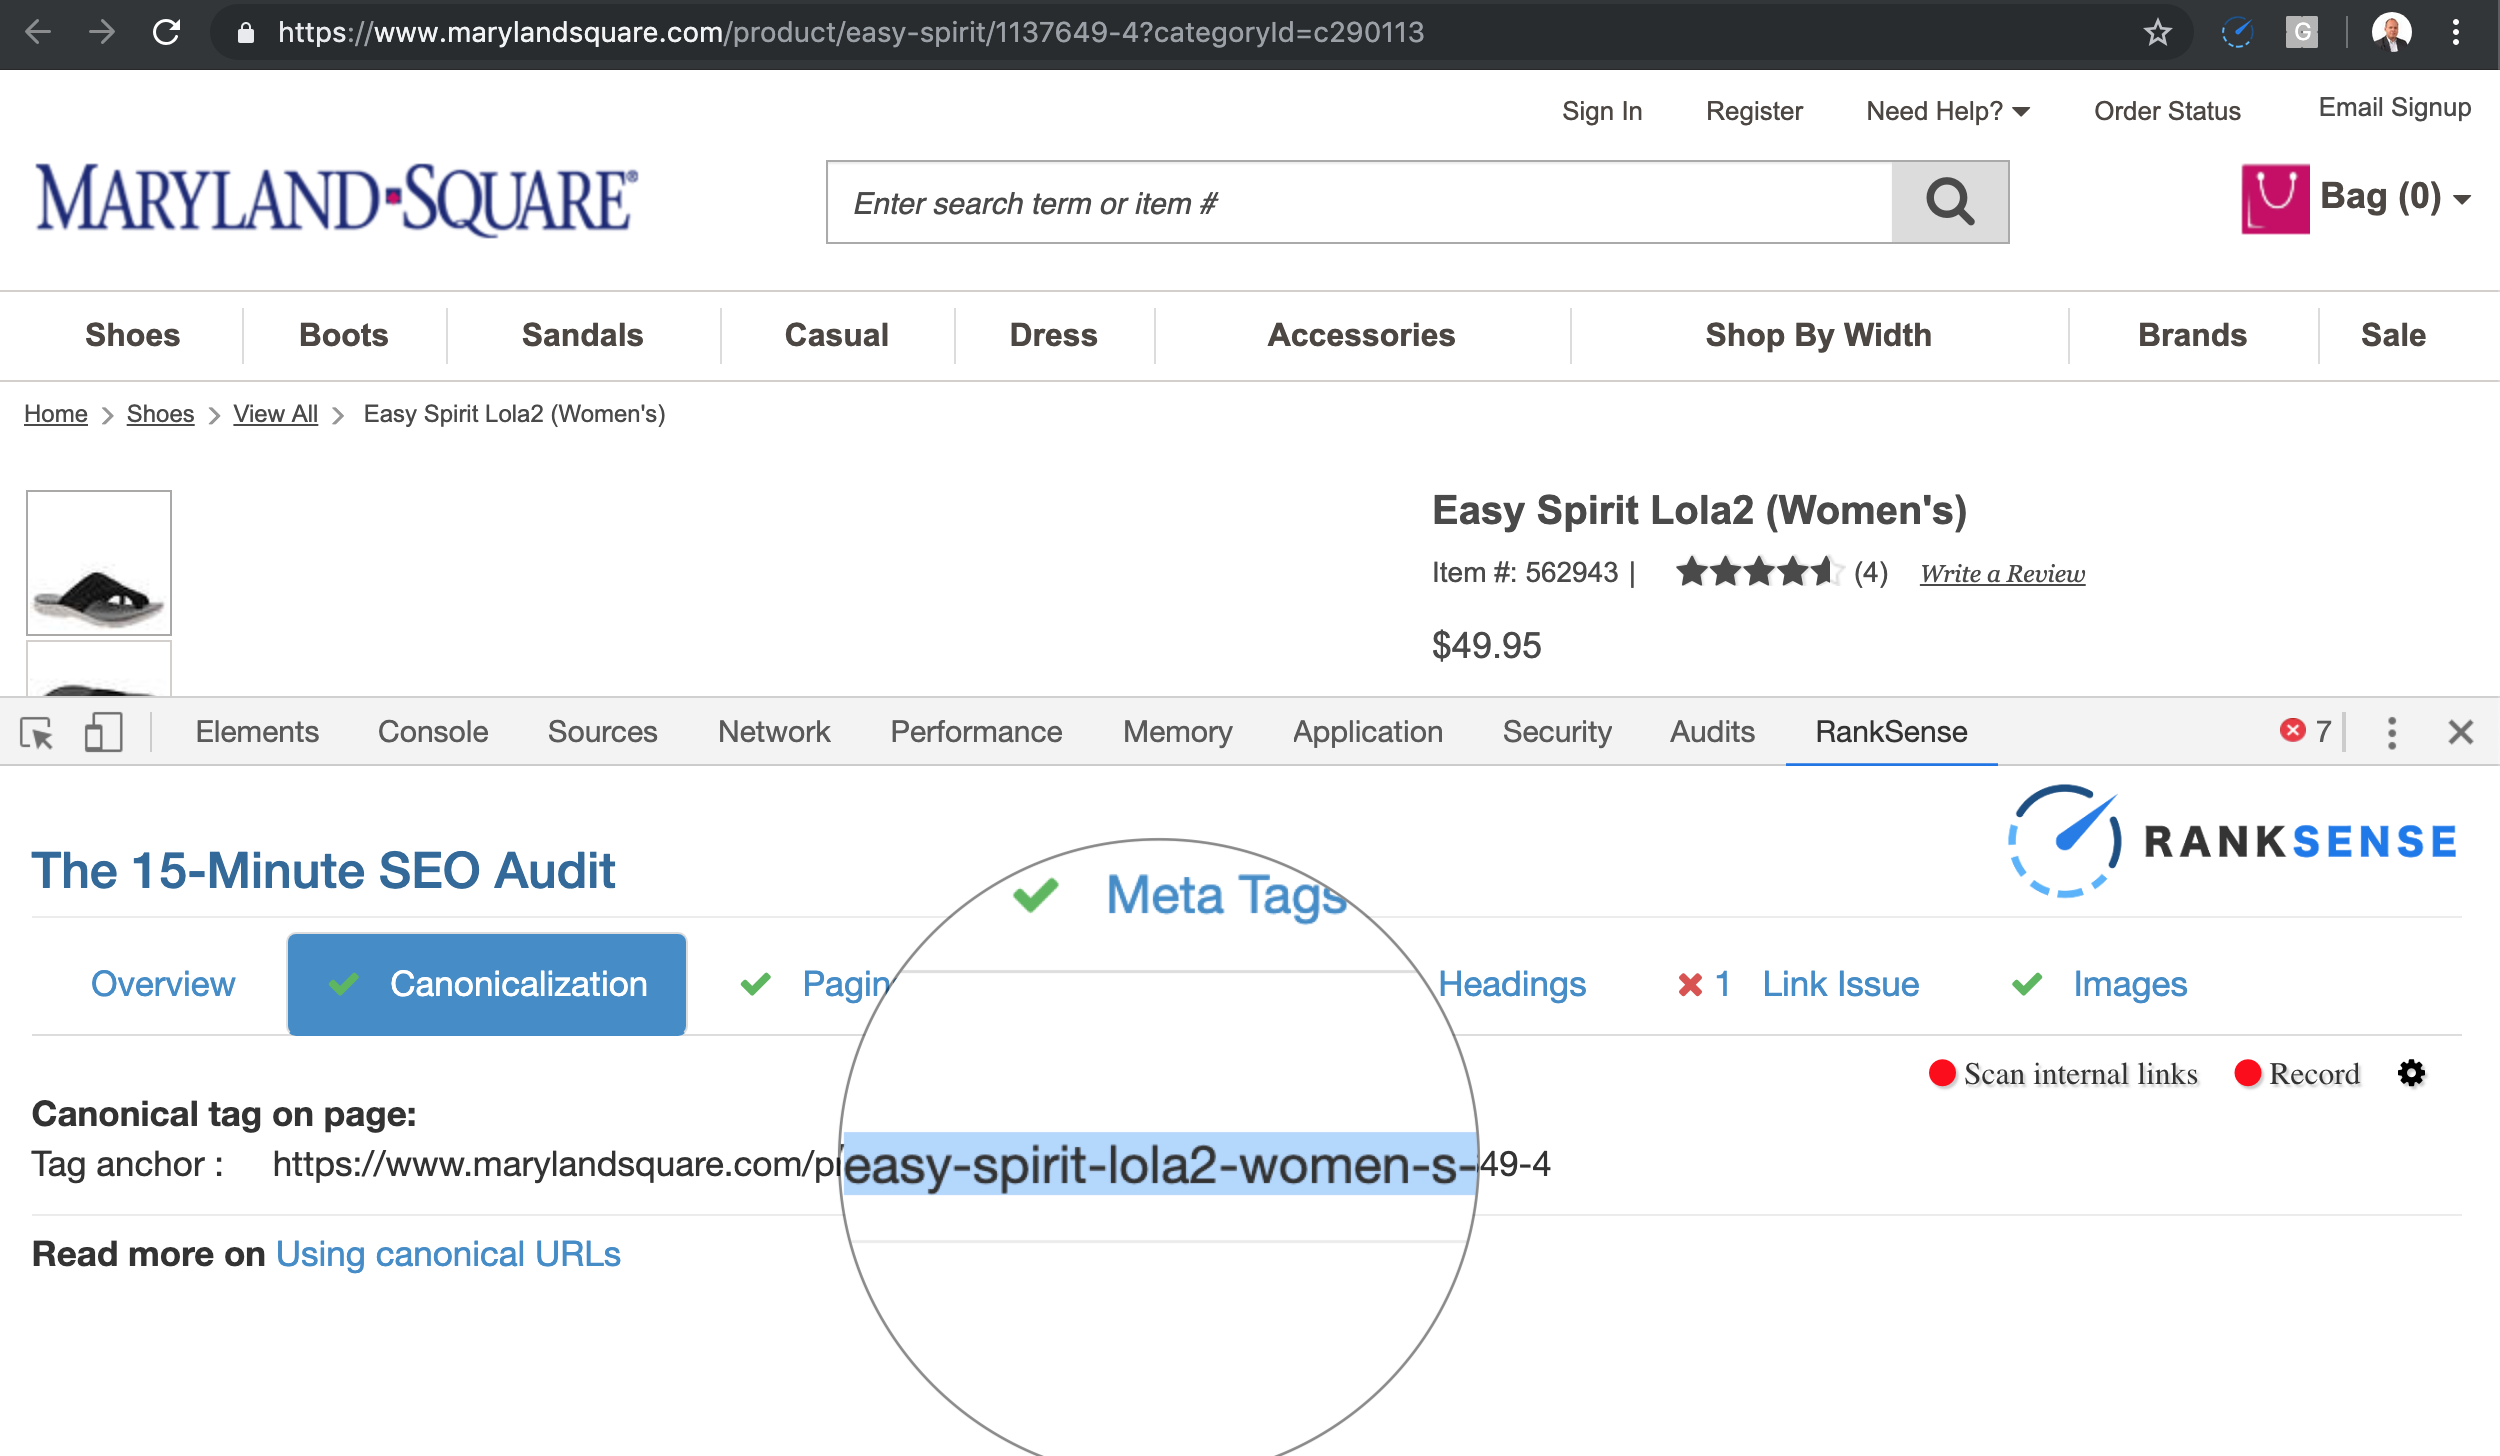This screenshot has width=2500, height=1456.
Task: Activate DevTools inspect element icon
Action: (x=37, y=733)
